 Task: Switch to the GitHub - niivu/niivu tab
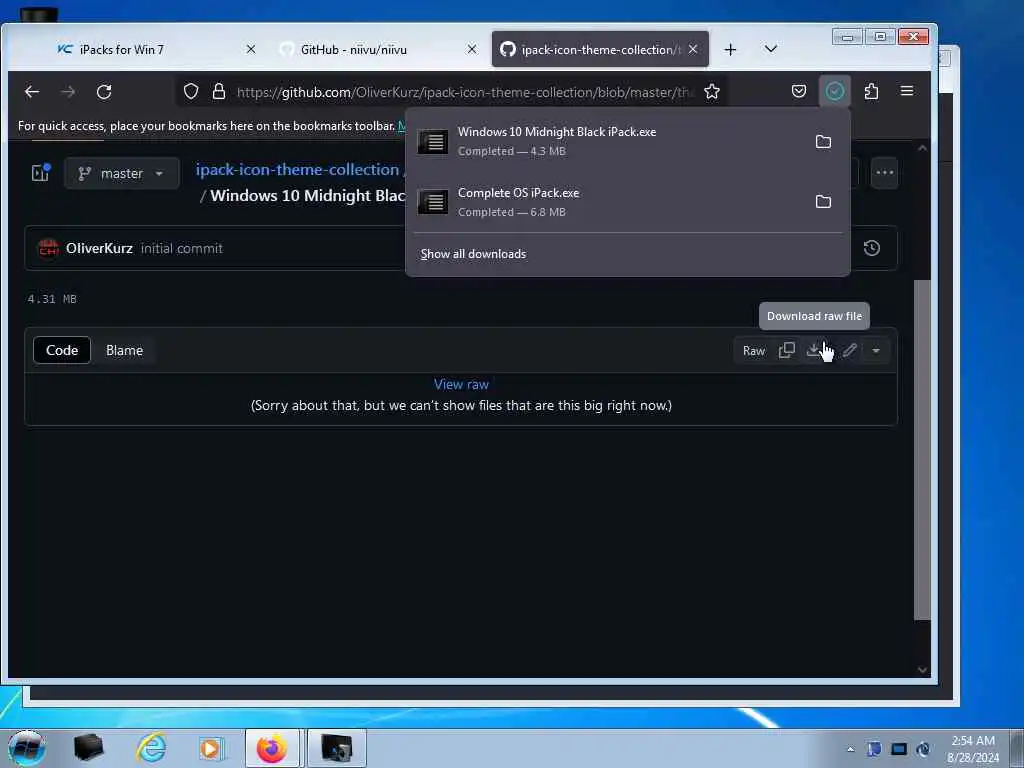tap(353, 50)
